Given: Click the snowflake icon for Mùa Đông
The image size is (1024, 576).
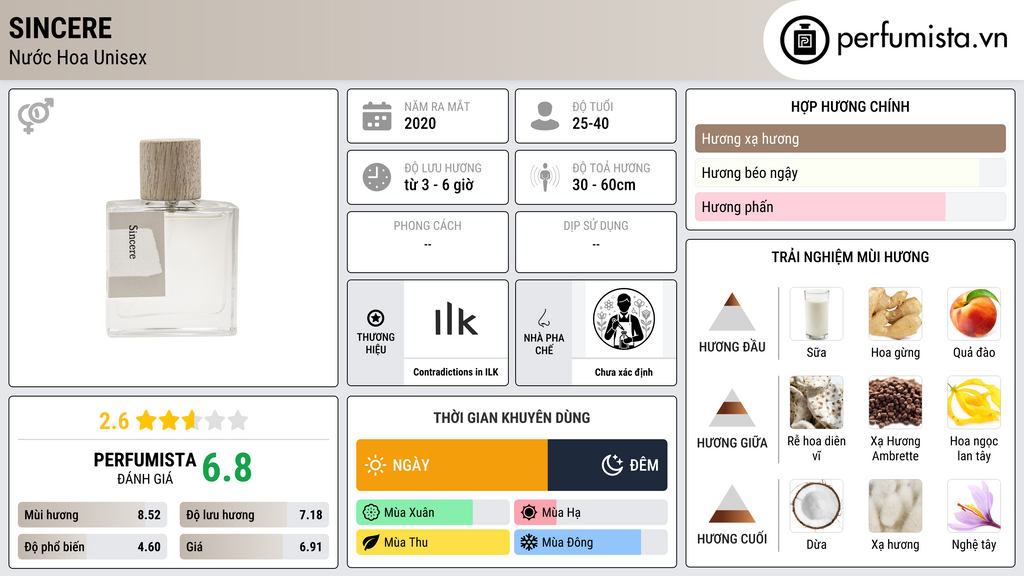Looking at the screenshot, I should (x=529, y=542).
